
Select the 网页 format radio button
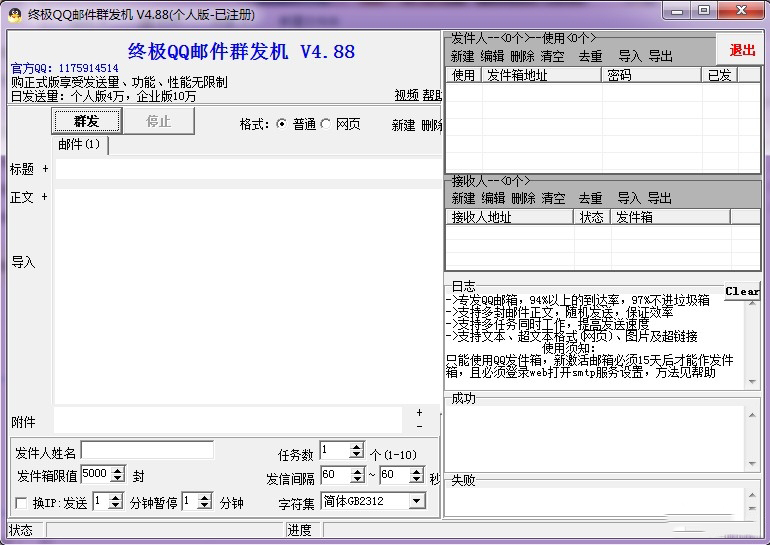tap(326, 124)
